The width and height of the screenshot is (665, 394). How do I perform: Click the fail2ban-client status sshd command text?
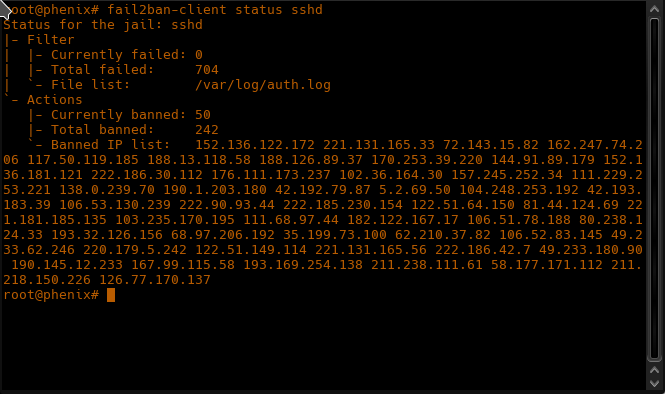[x=215, y=9]
